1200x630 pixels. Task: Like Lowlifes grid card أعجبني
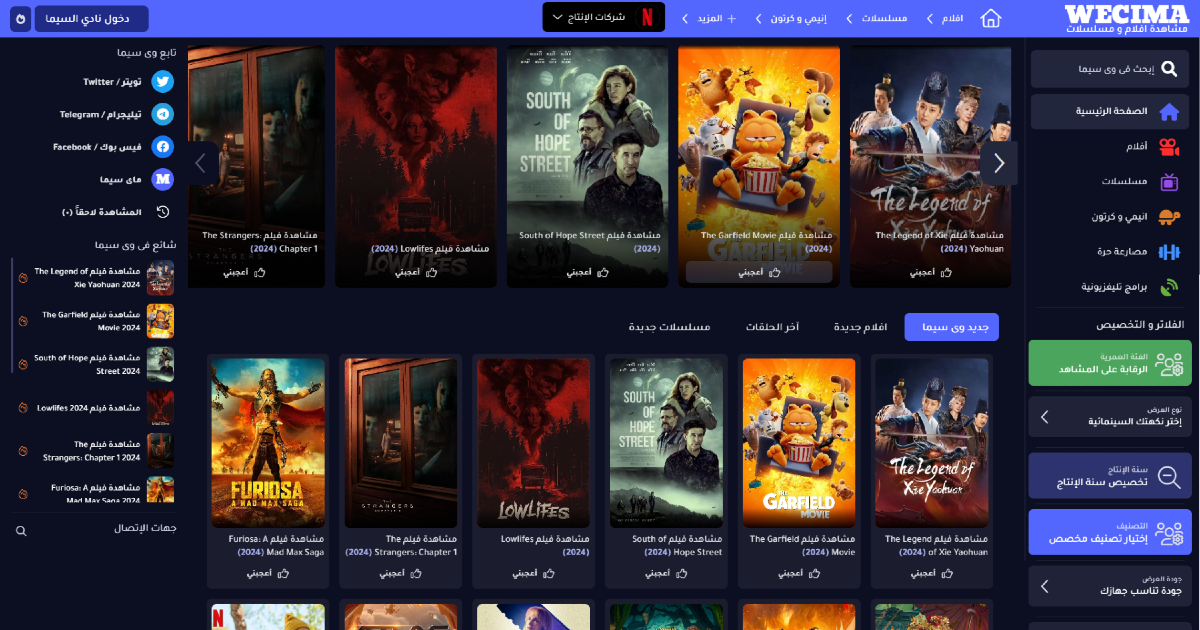click(x=533, y=573)
